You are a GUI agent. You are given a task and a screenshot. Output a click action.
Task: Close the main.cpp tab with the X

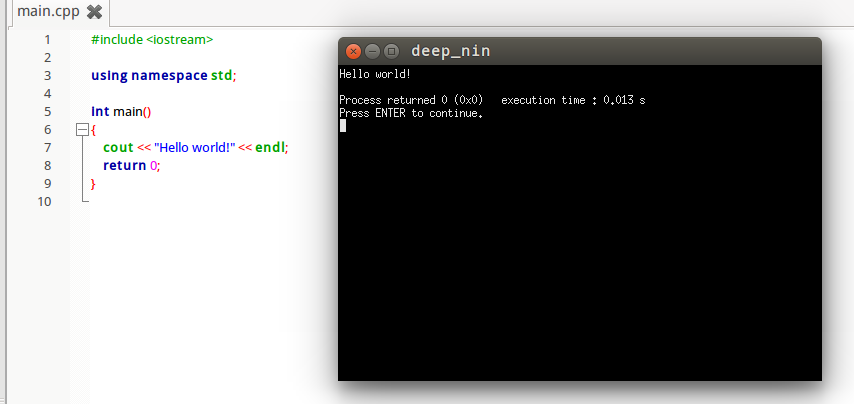coord(95,12)
